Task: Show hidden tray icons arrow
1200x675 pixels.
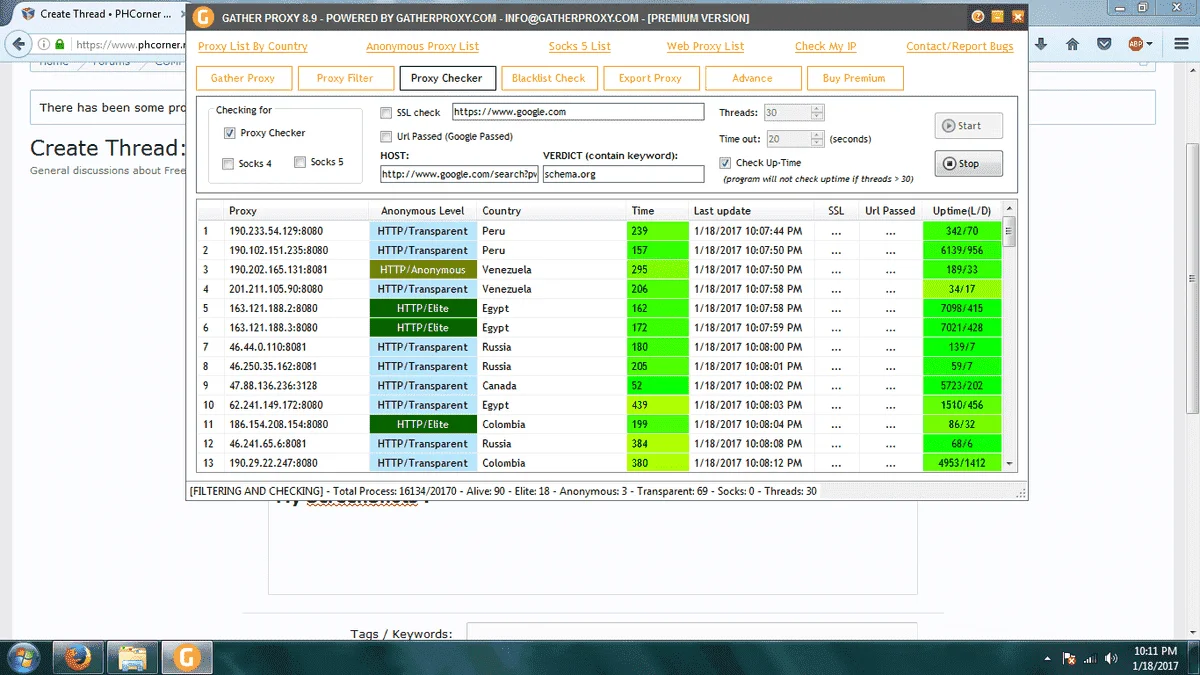Action: click(x=1047, y=658)
